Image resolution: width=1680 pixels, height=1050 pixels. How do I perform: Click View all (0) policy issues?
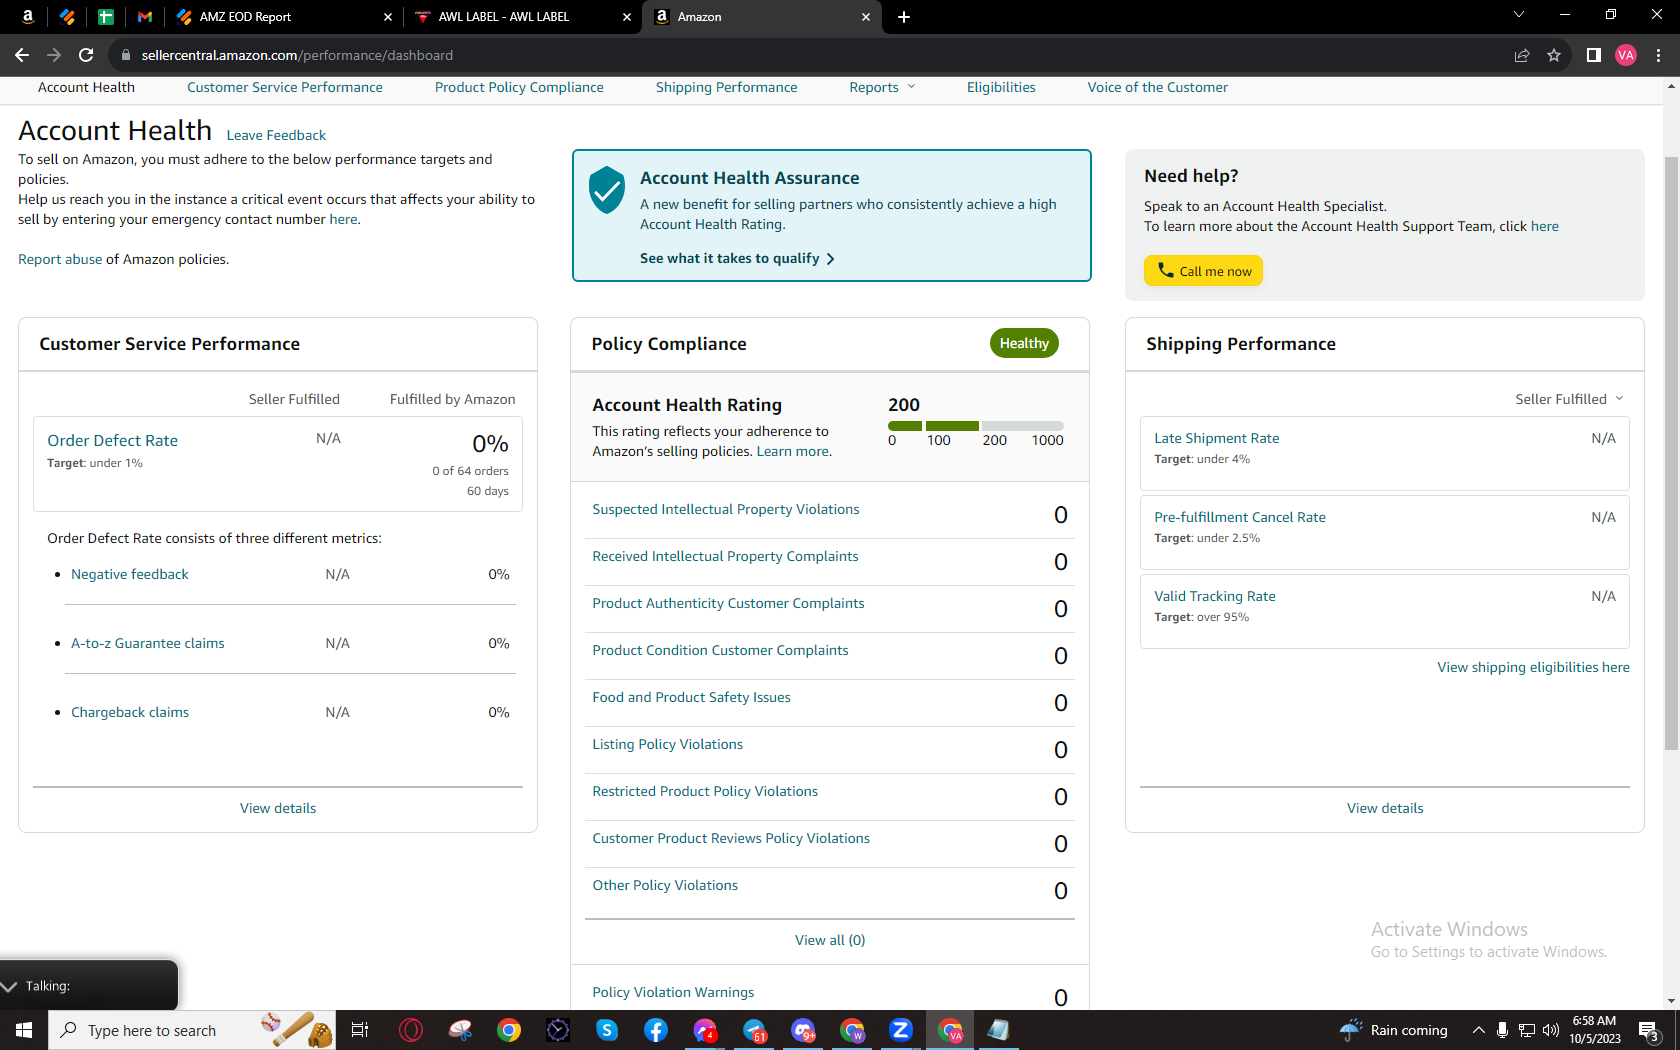point(830,940)
